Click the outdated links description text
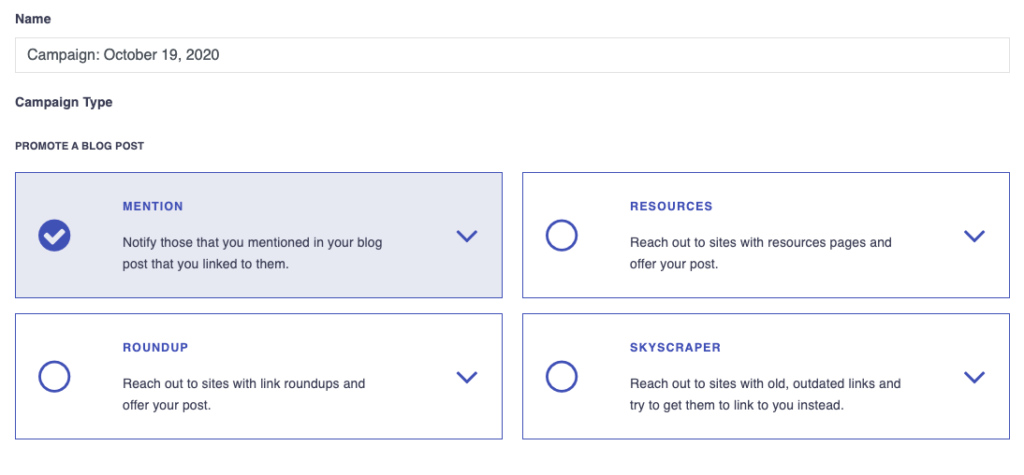The width and height of the screenshot is (1024, 475). click(x=765, y=395)
